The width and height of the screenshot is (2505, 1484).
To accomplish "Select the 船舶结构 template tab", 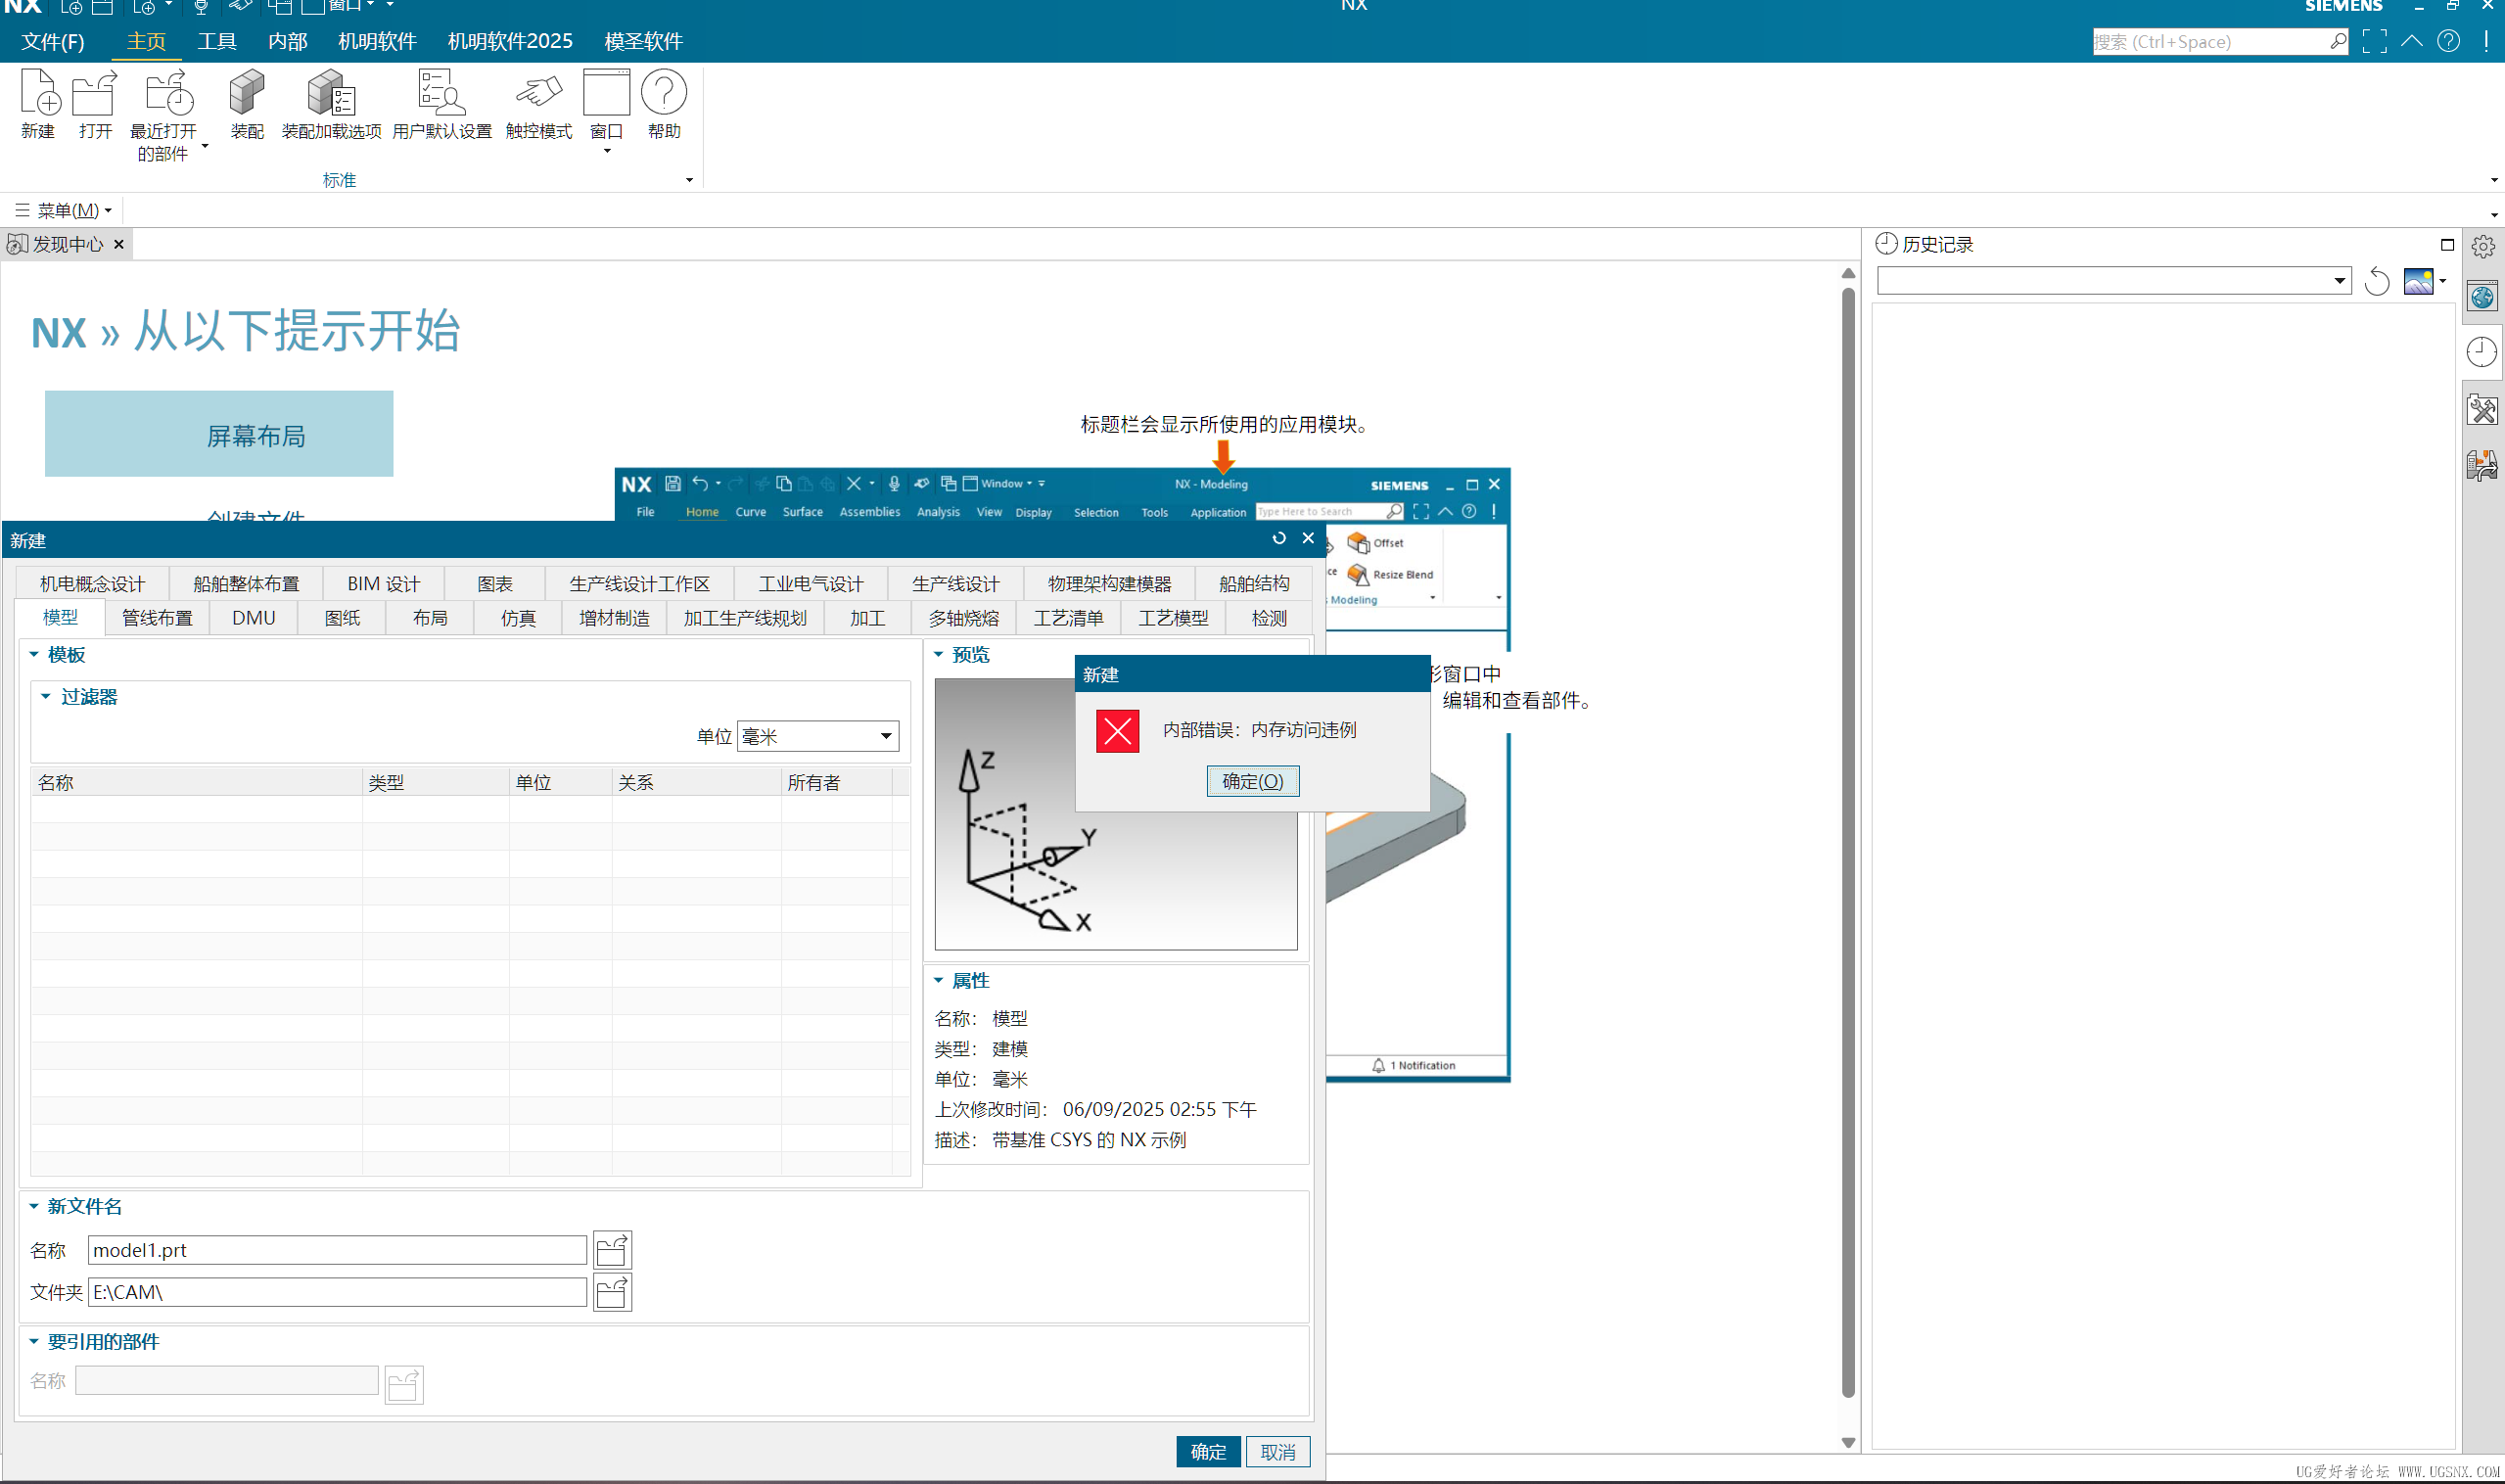I will pos(1254,583).
